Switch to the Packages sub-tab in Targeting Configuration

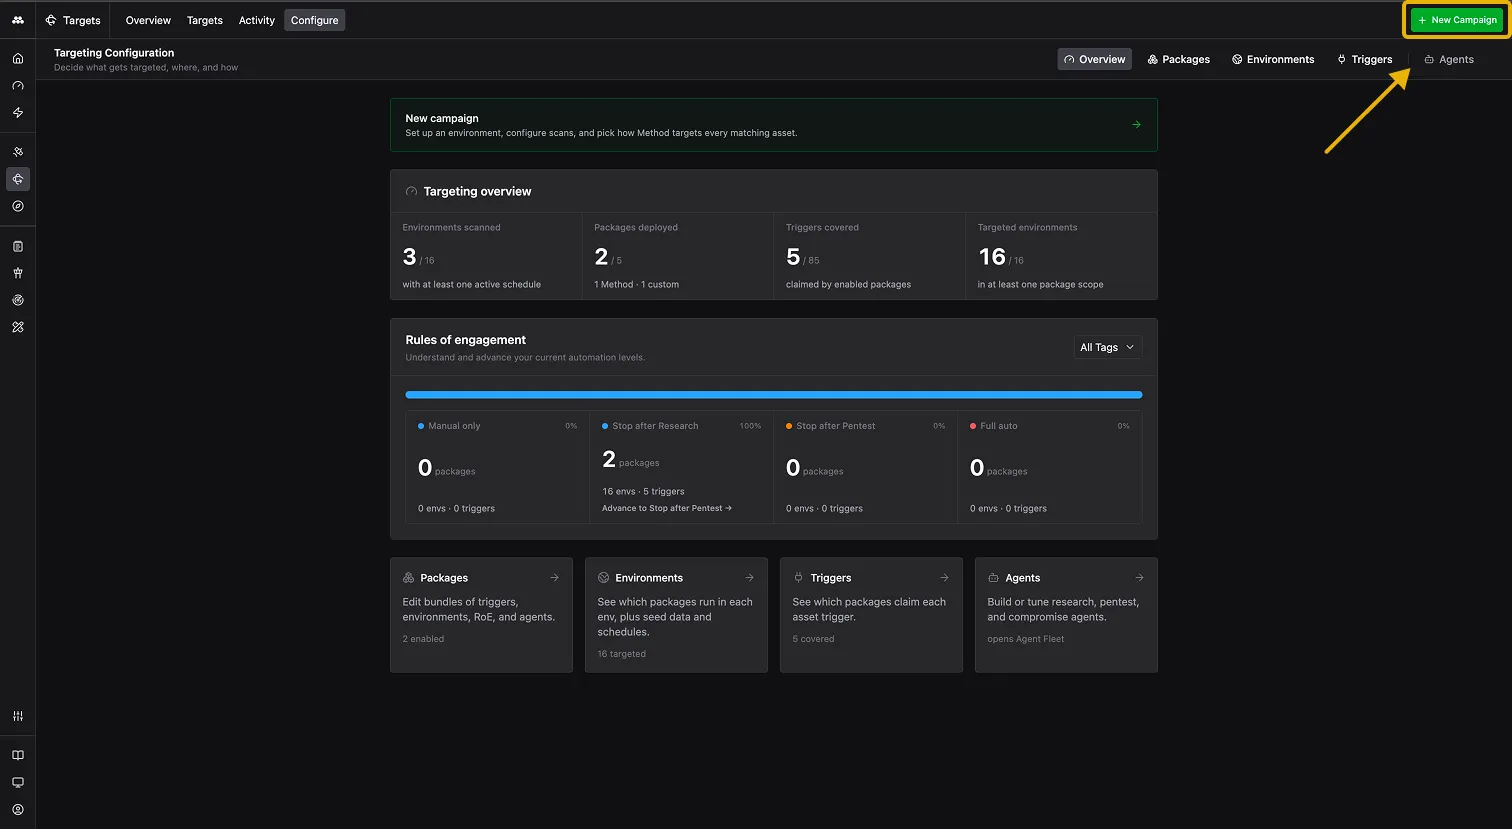pyautogui.click(x=1179, y=59)
